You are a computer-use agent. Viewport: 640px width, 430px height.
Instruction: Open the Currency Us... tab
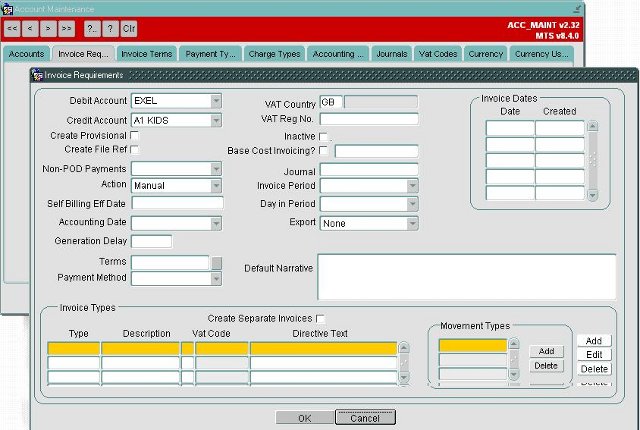[542, 54]
